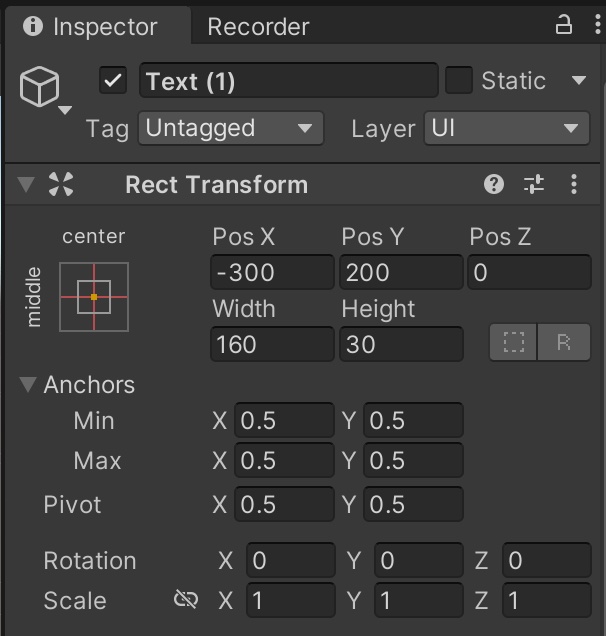606x636 pixels.
Task: Open Rect Transform help reference icon
Action: (494, 184)
